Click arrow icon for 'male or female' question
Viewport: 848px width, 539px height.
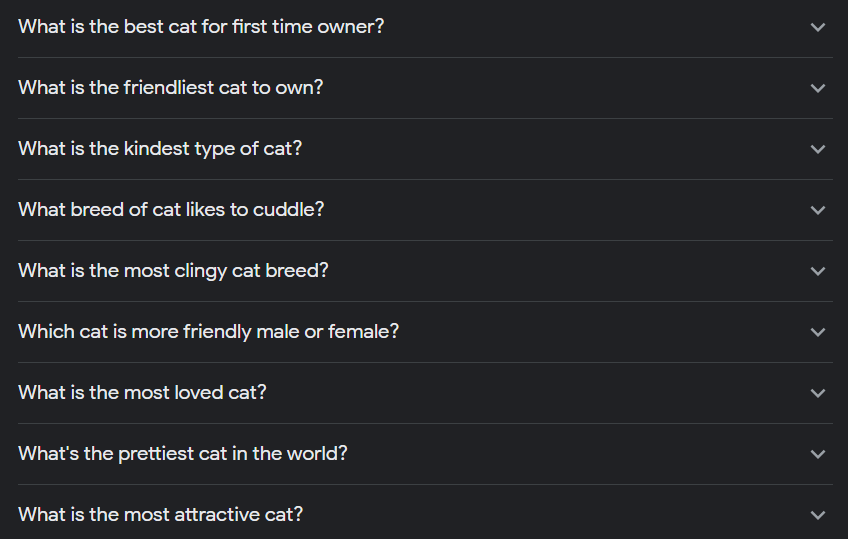818,332
